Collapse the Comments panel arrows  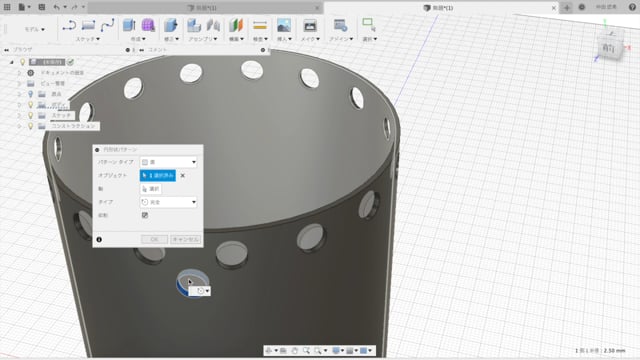[x=142, y=50]
